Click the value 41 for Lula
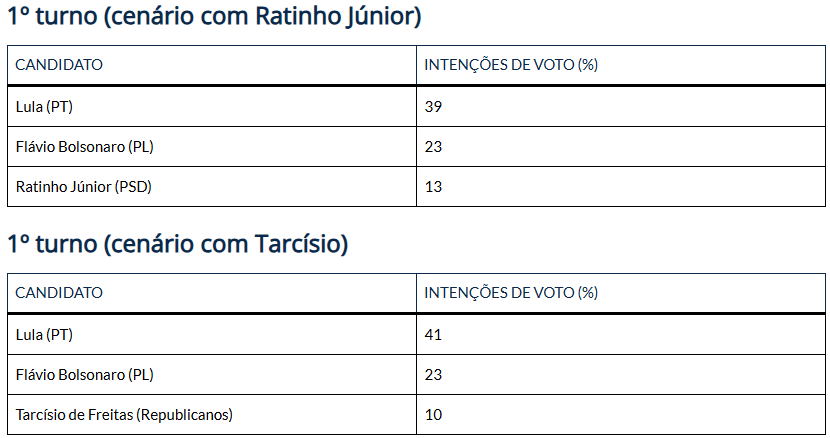Screen dimensions: 830x438 [433, 334]
